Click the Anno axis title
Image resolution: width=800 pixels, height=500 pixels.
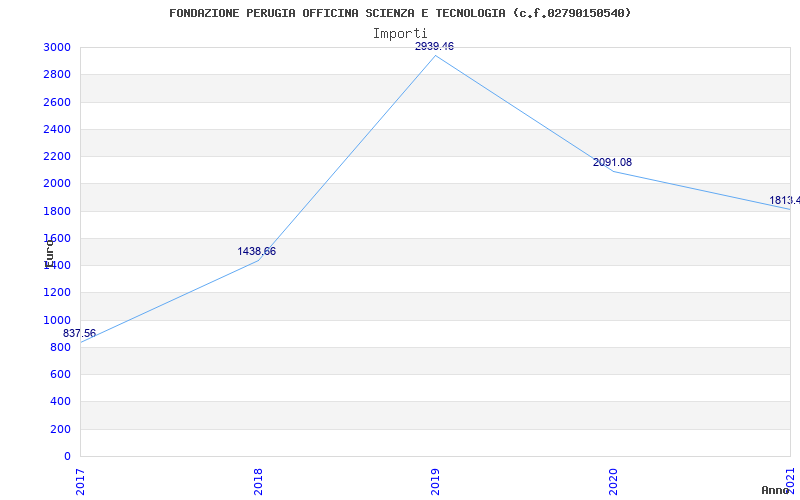[775, 490]
